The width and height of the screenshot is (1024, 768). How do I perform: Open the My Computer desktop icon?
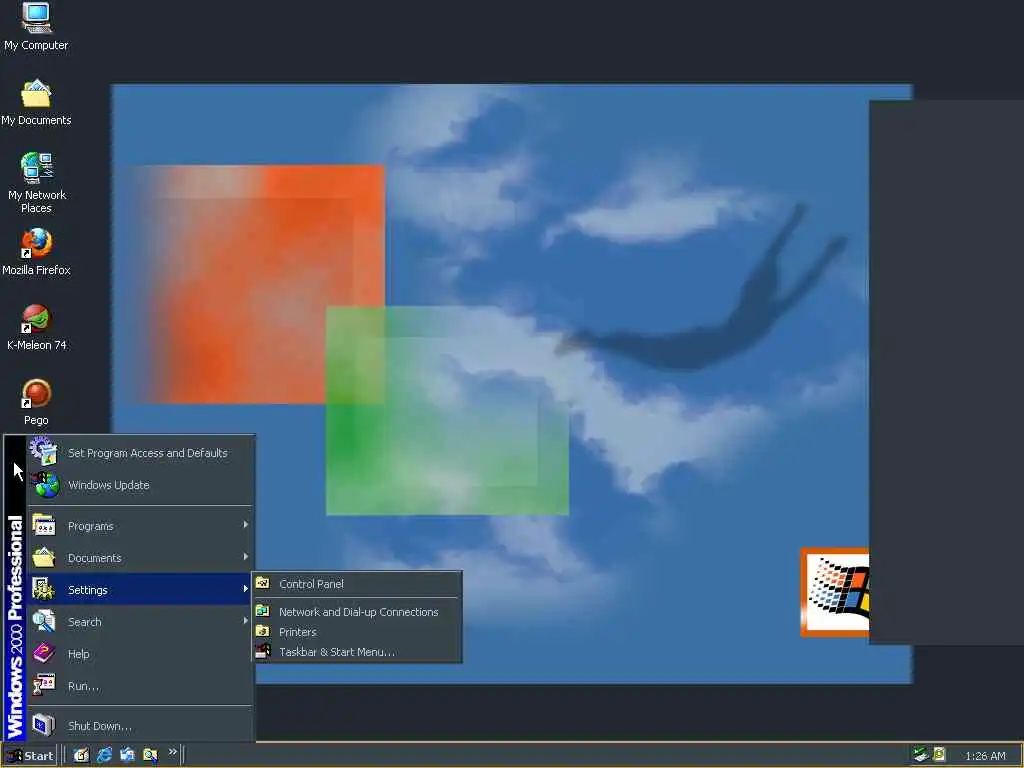pyautogui.click(x=36, y=26)
